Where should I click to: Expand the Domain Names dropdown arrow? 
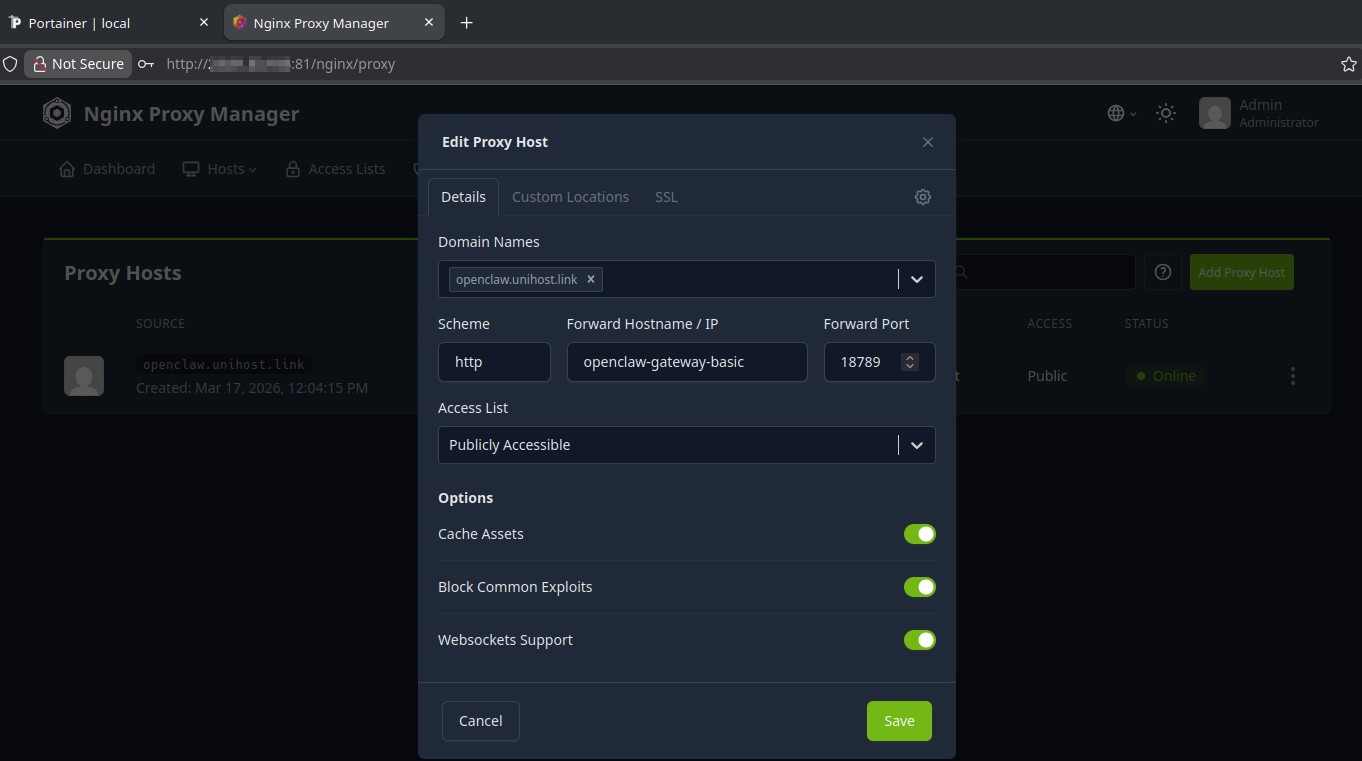point(917,279)
